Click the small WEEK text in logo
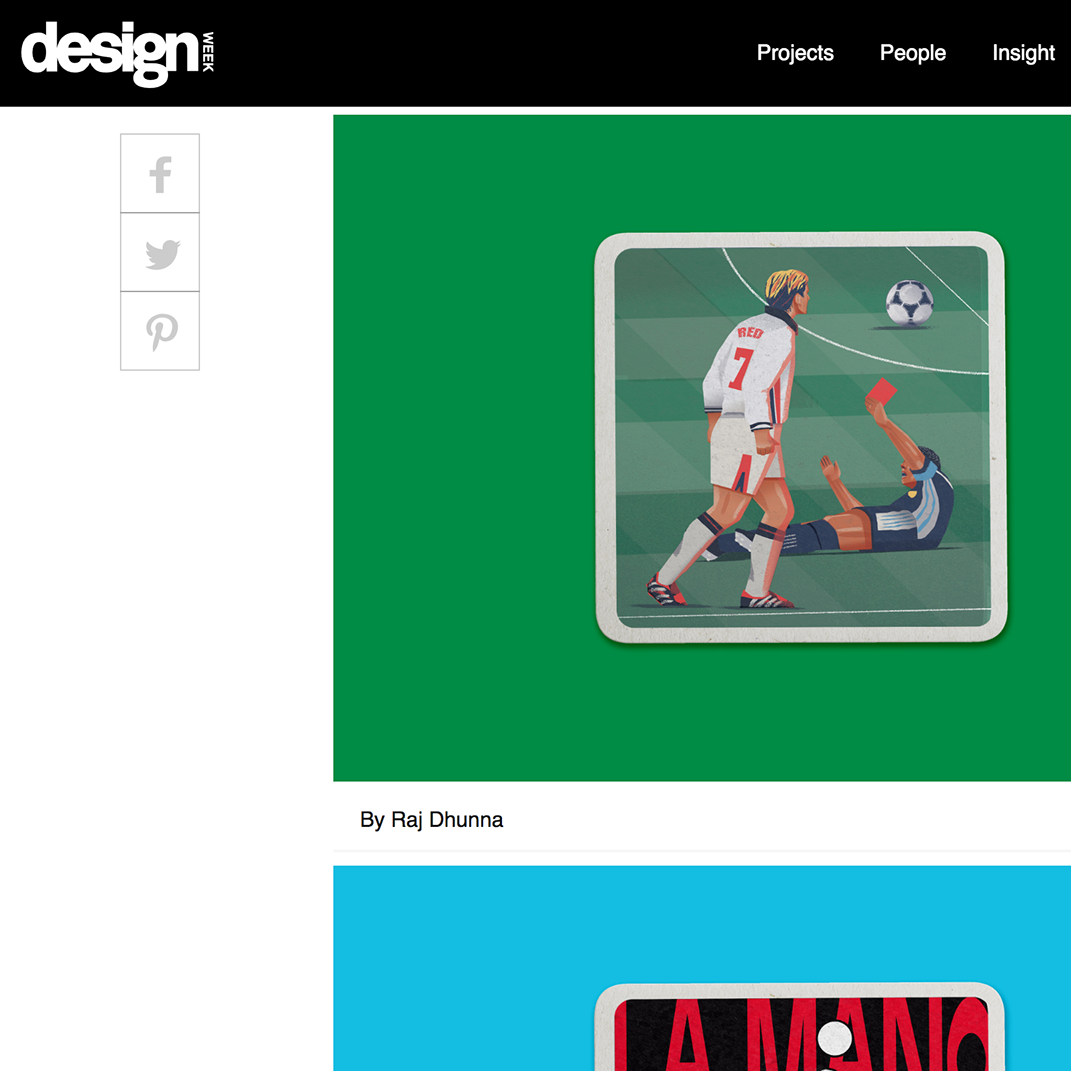1071x1071 pixels. click(208, 51)
